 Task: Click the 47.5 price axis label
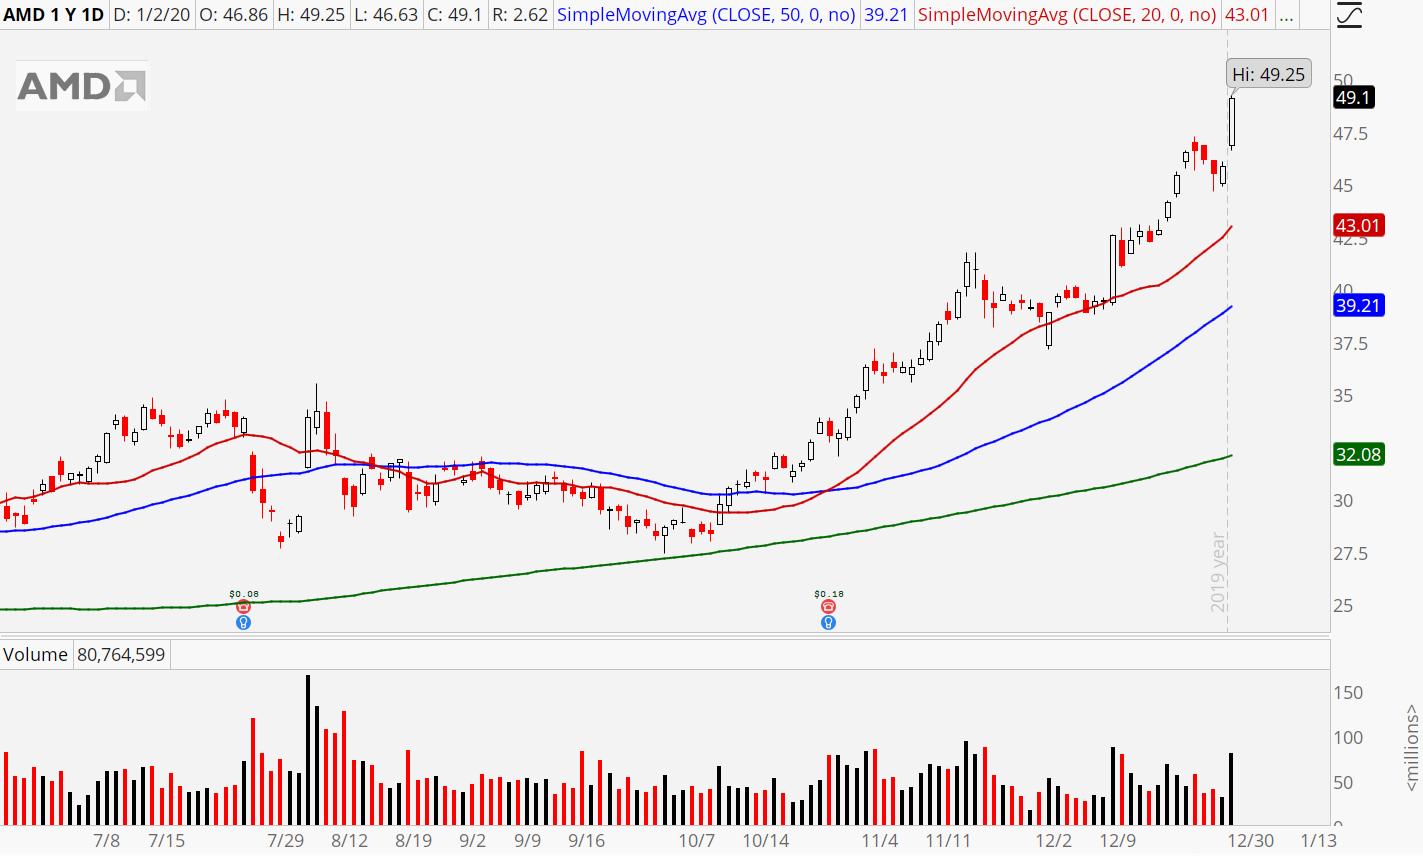pos(1351,133)
